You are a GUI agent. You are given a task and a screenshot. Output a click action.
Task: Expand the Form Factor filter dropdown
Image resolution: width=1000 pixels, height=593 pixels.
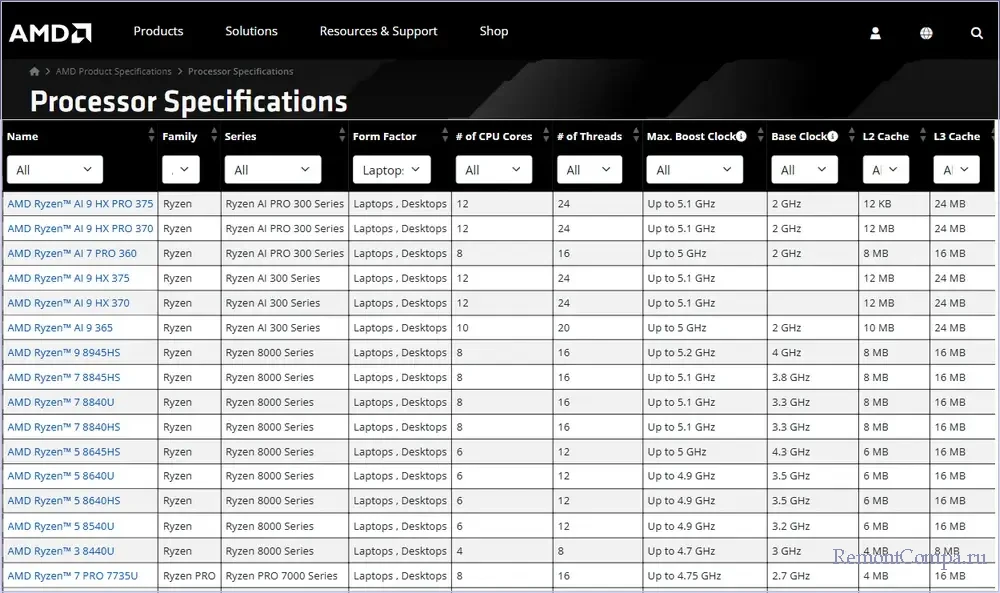(x=391, y=170)
